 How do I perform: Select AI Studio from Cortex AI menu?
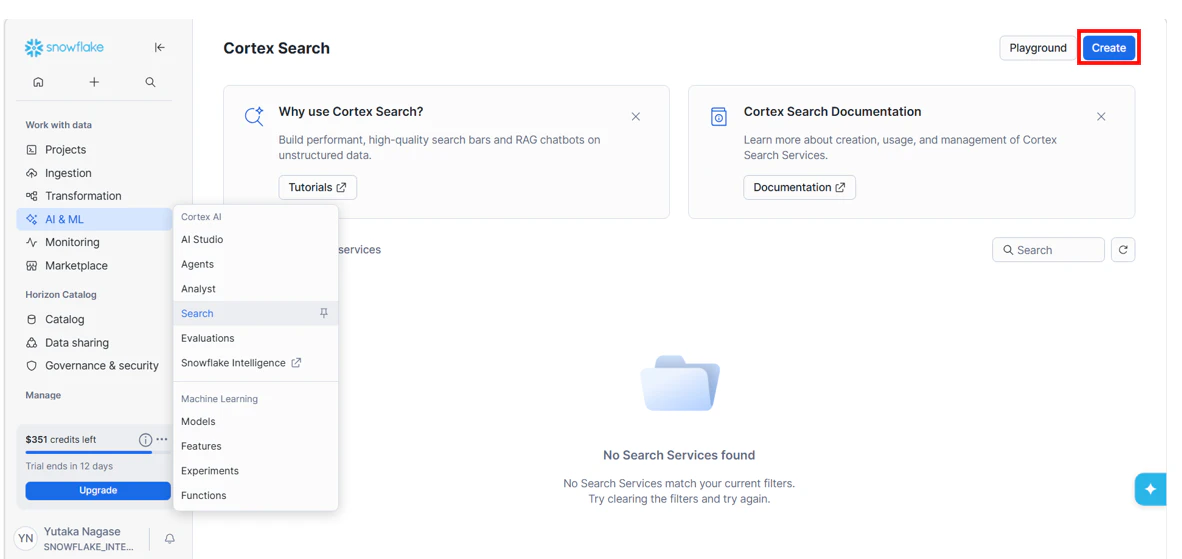pos(256,240)
